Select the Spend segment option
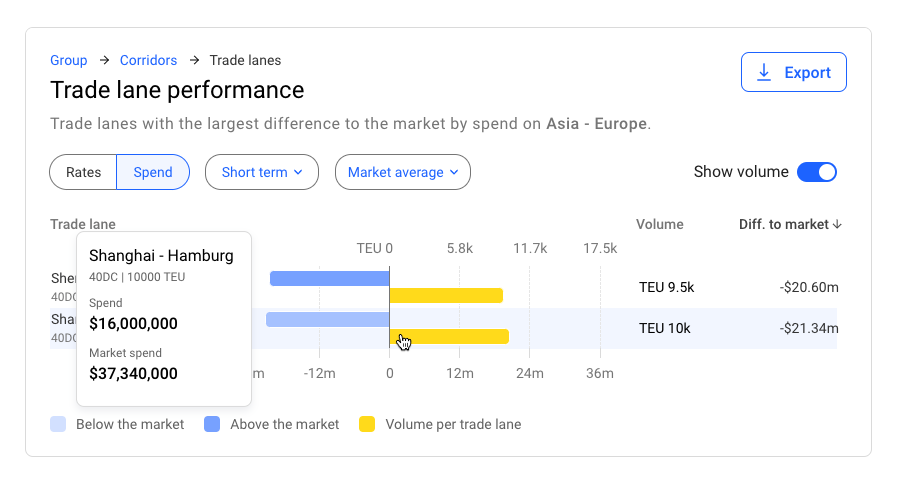 pos(153,172)
